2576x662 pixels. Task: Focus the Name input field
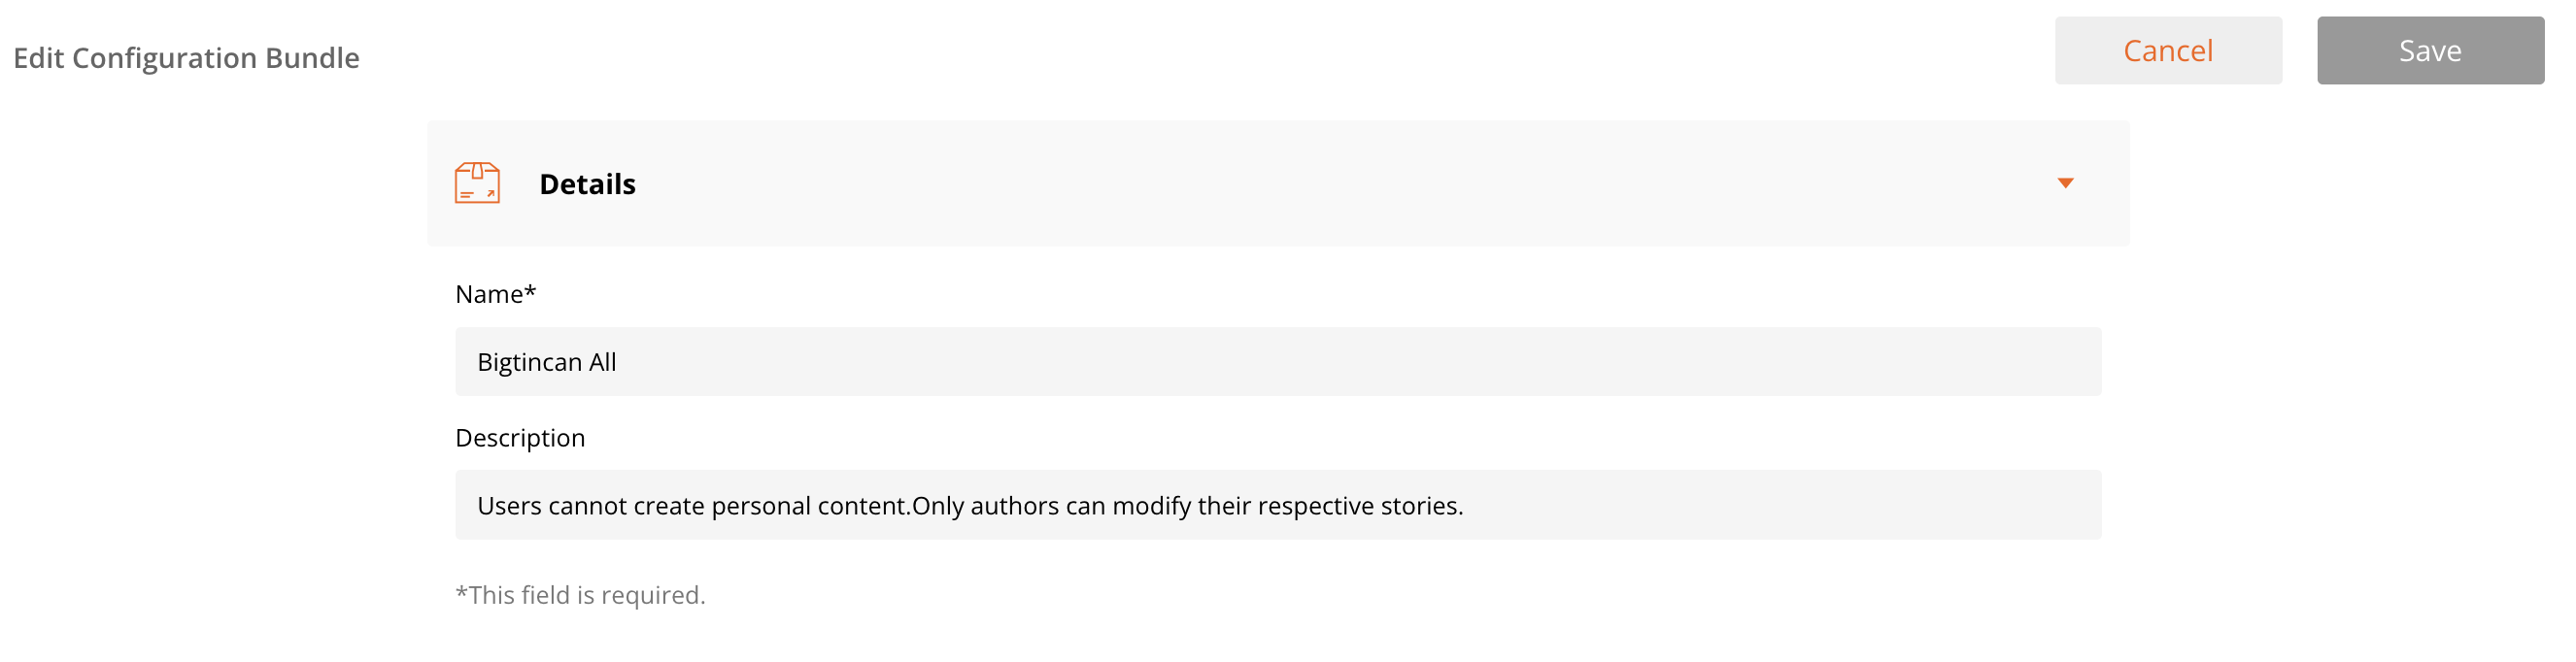(1278, 362)
